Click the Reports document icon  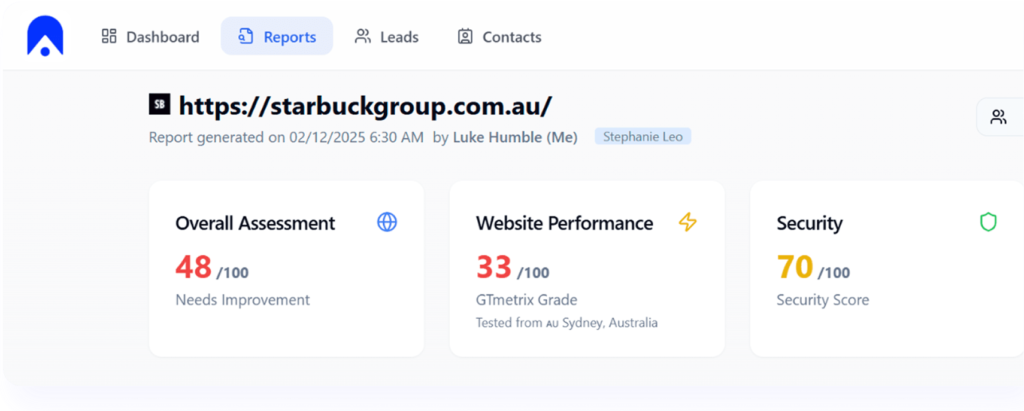(x=246, y=37)
